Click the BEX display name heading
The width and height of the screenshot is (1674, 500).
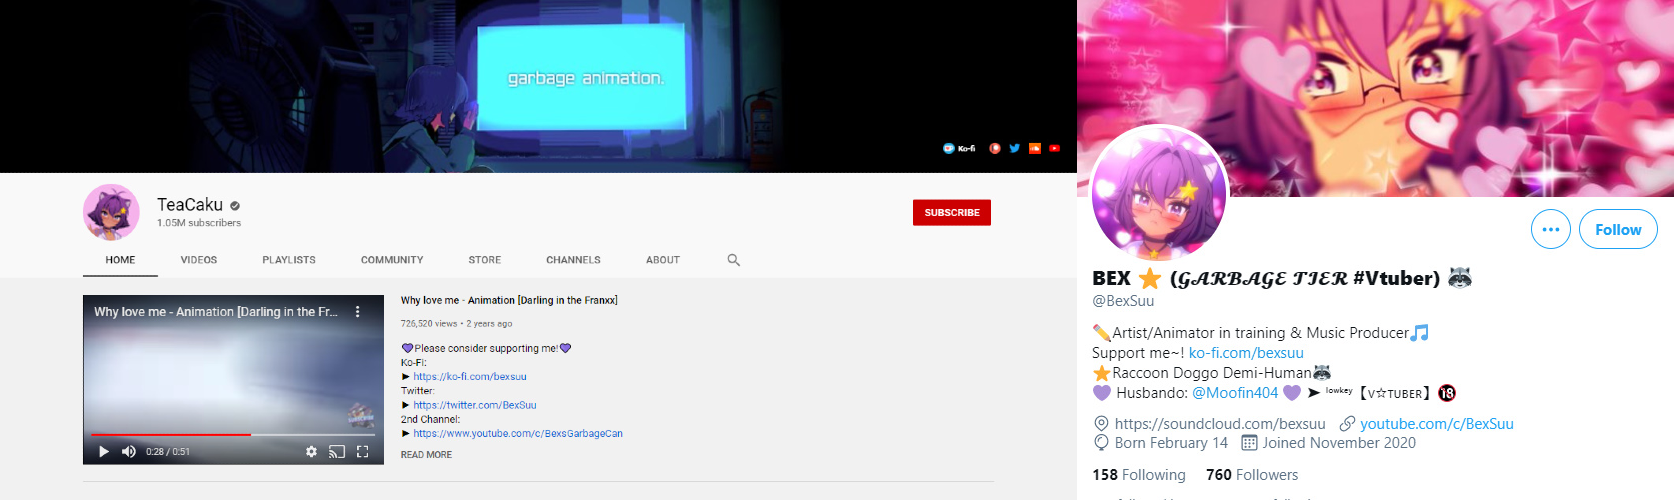[1282, 278]
